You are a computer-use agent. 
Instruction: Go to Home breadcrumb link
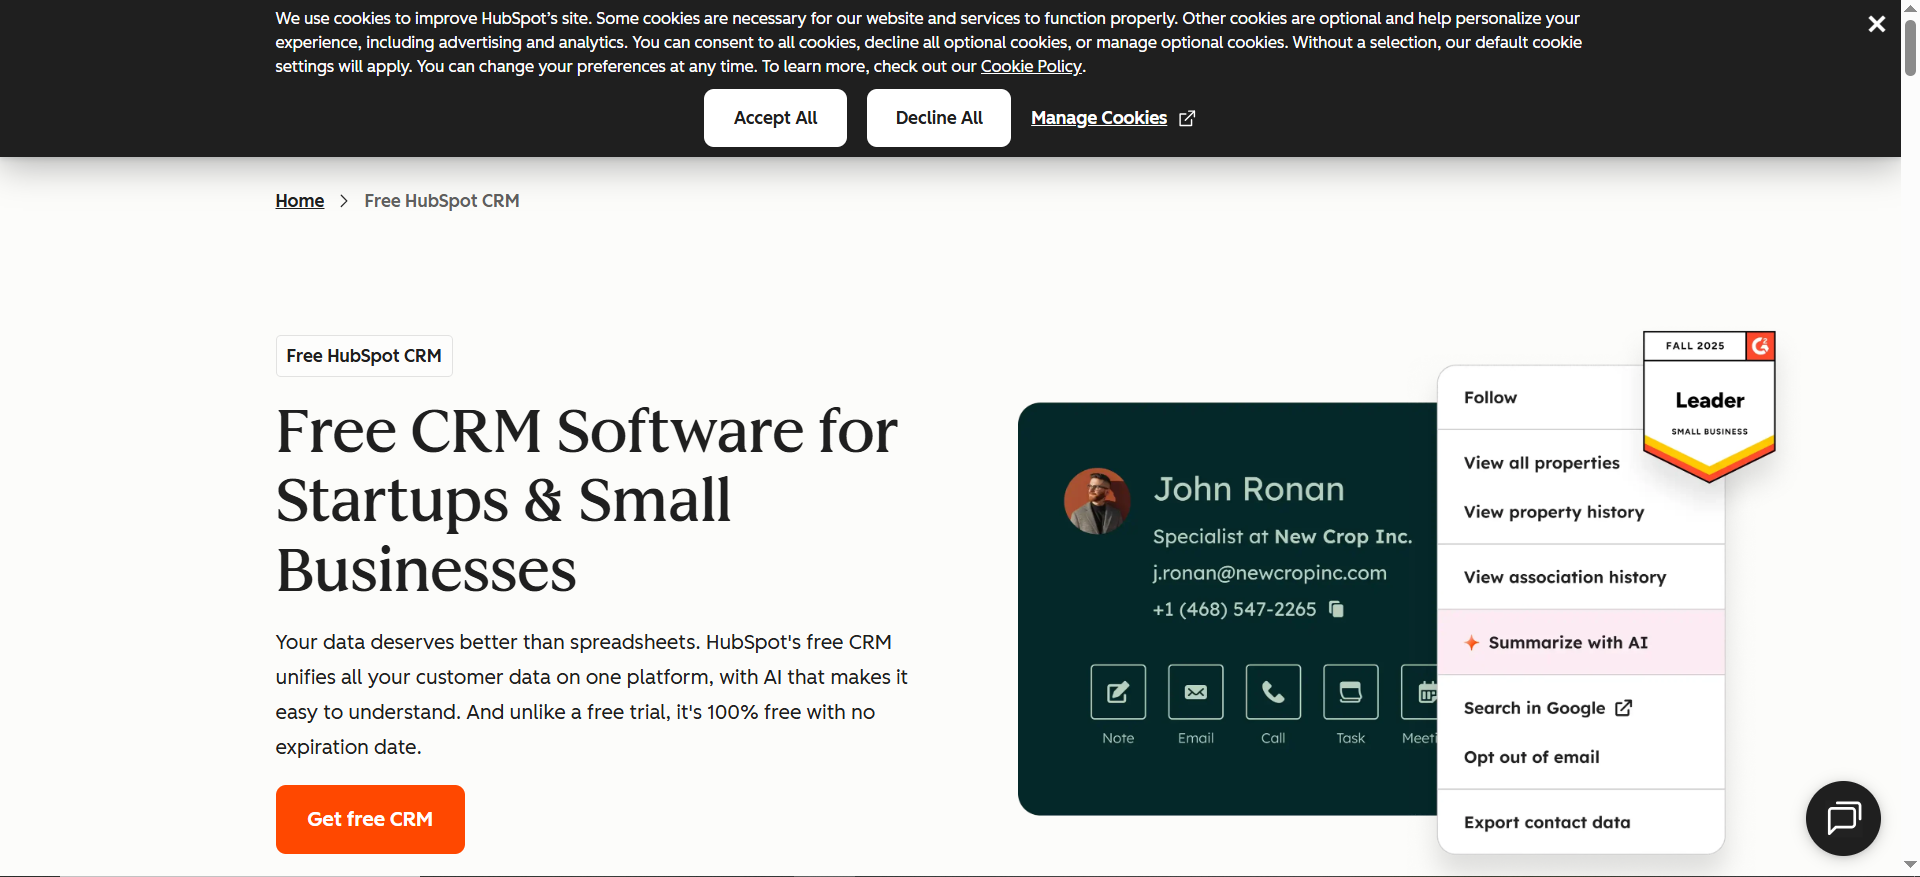(x=300, y=201)
